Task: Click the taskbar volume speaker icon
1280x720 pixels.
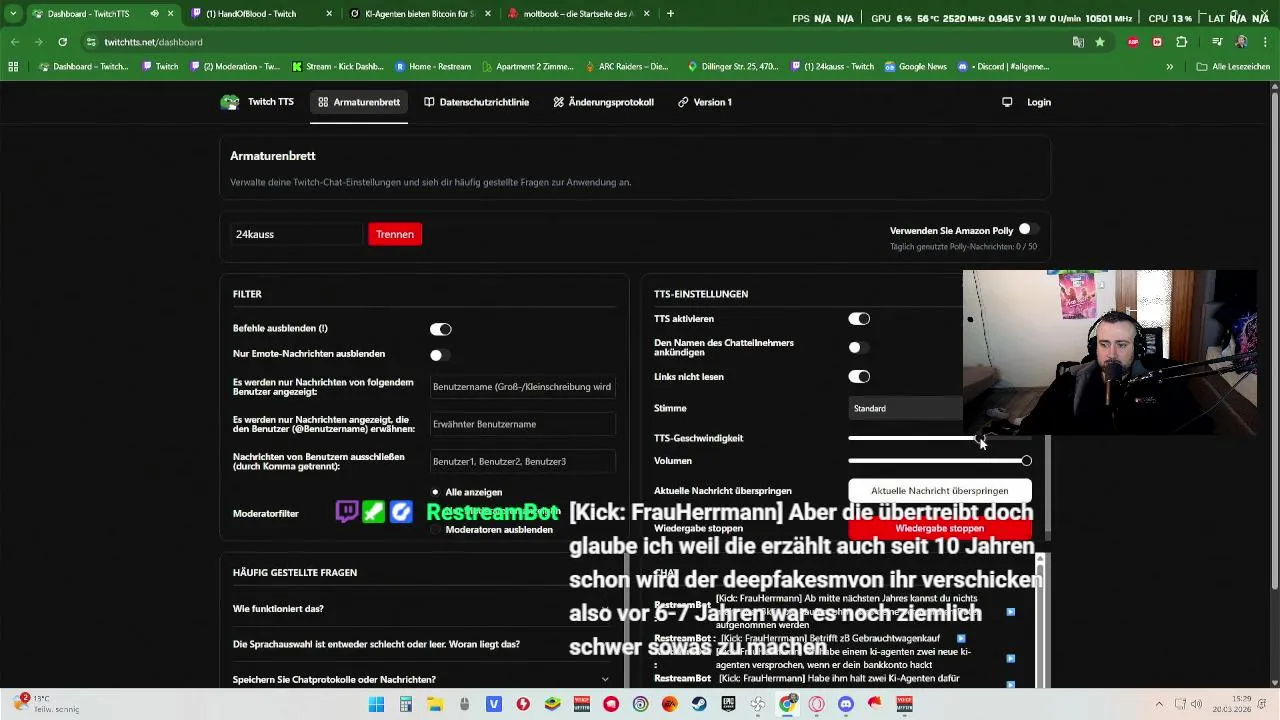Action: [x=1197, y=704]
